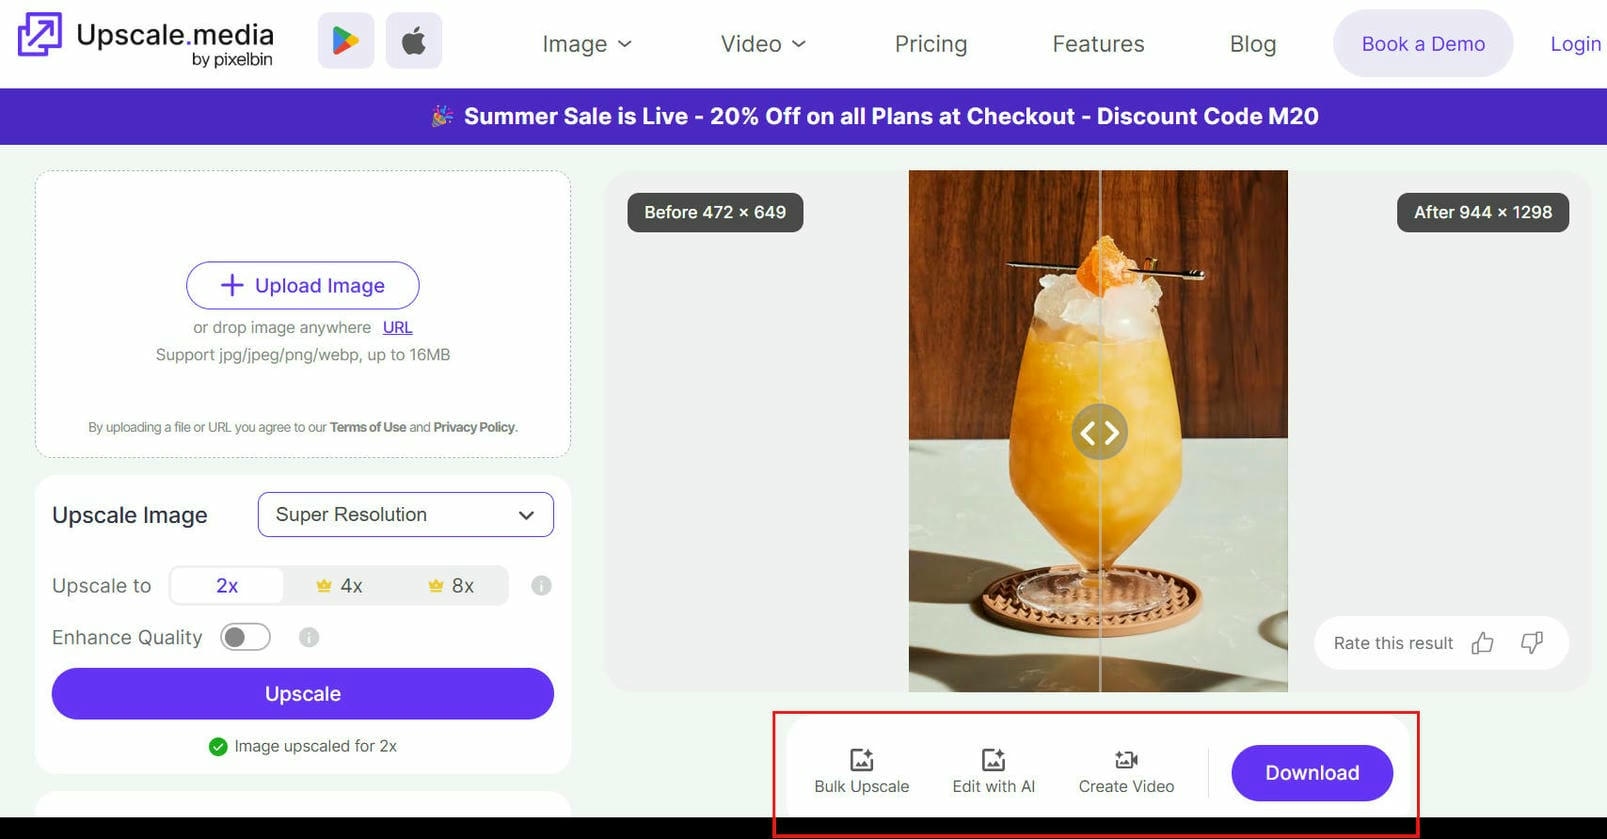Choose the Create Video option
The image size is (1607, 839).
[1126, 771]
